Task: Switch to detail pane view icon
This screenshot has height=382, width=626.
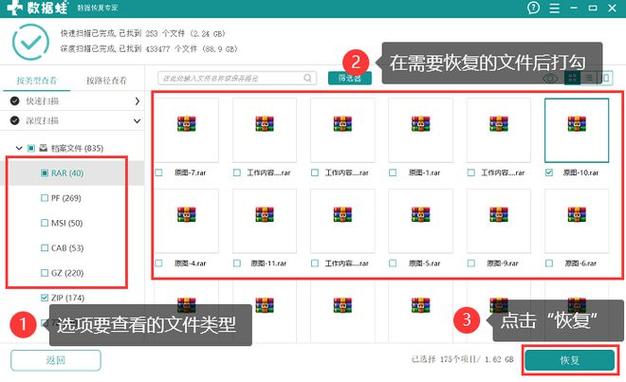Action: click(606, 78)
